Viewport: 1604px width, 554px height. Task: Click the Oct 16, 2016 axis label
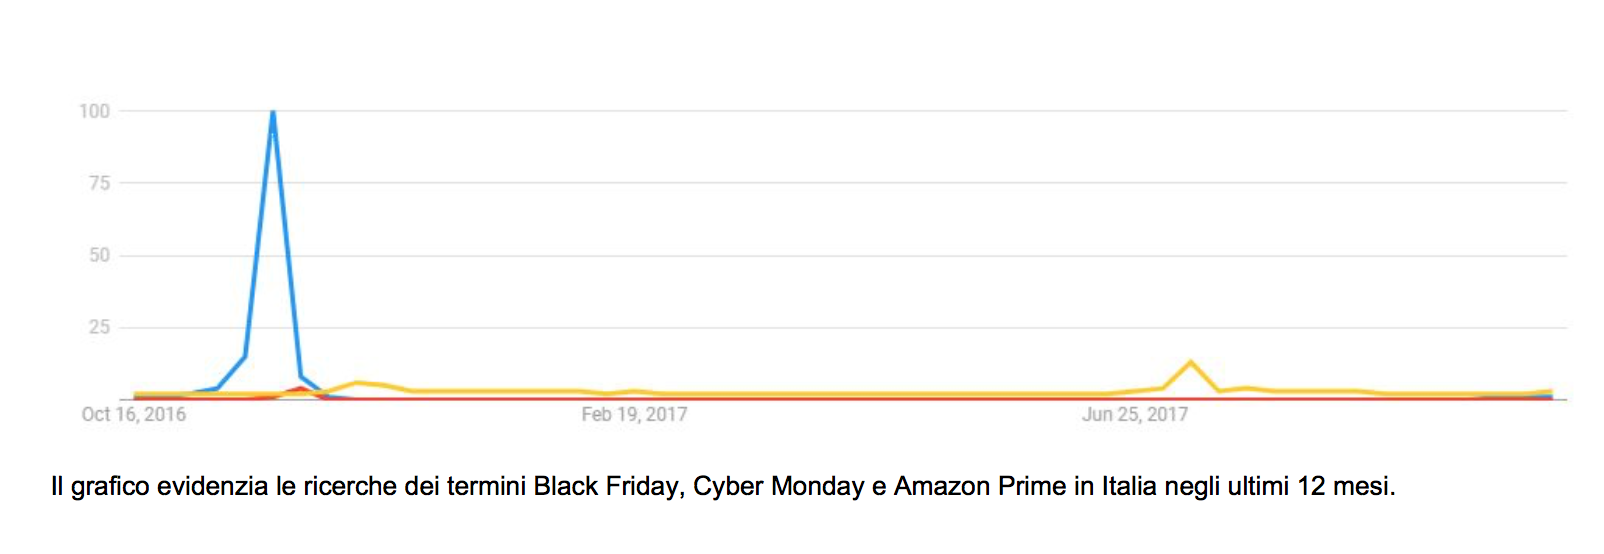click(134, 414)
